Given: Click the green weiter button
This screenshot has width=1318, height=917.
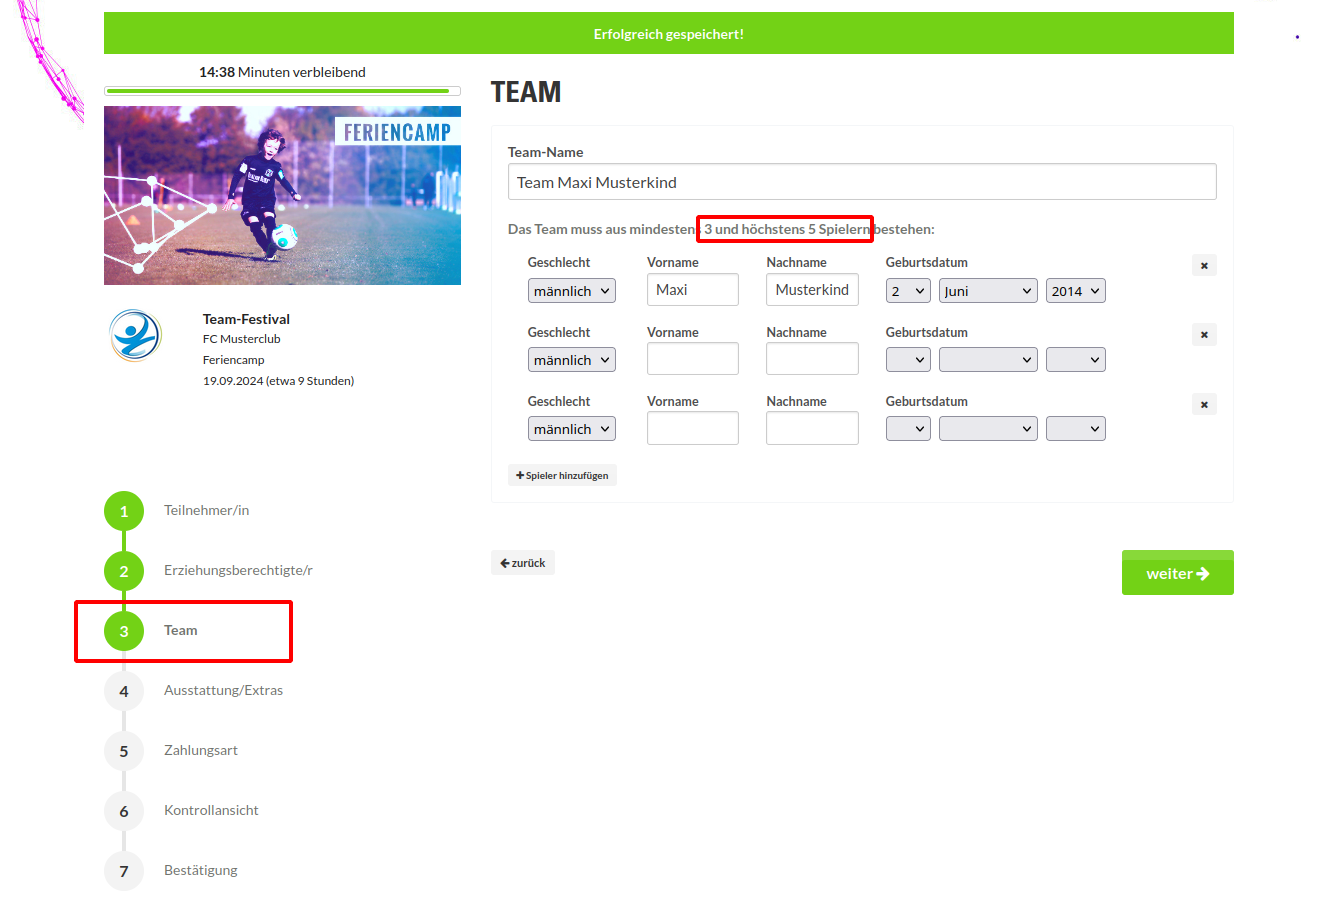Looking at the screenshot, I should click(x=1178, y=573).
